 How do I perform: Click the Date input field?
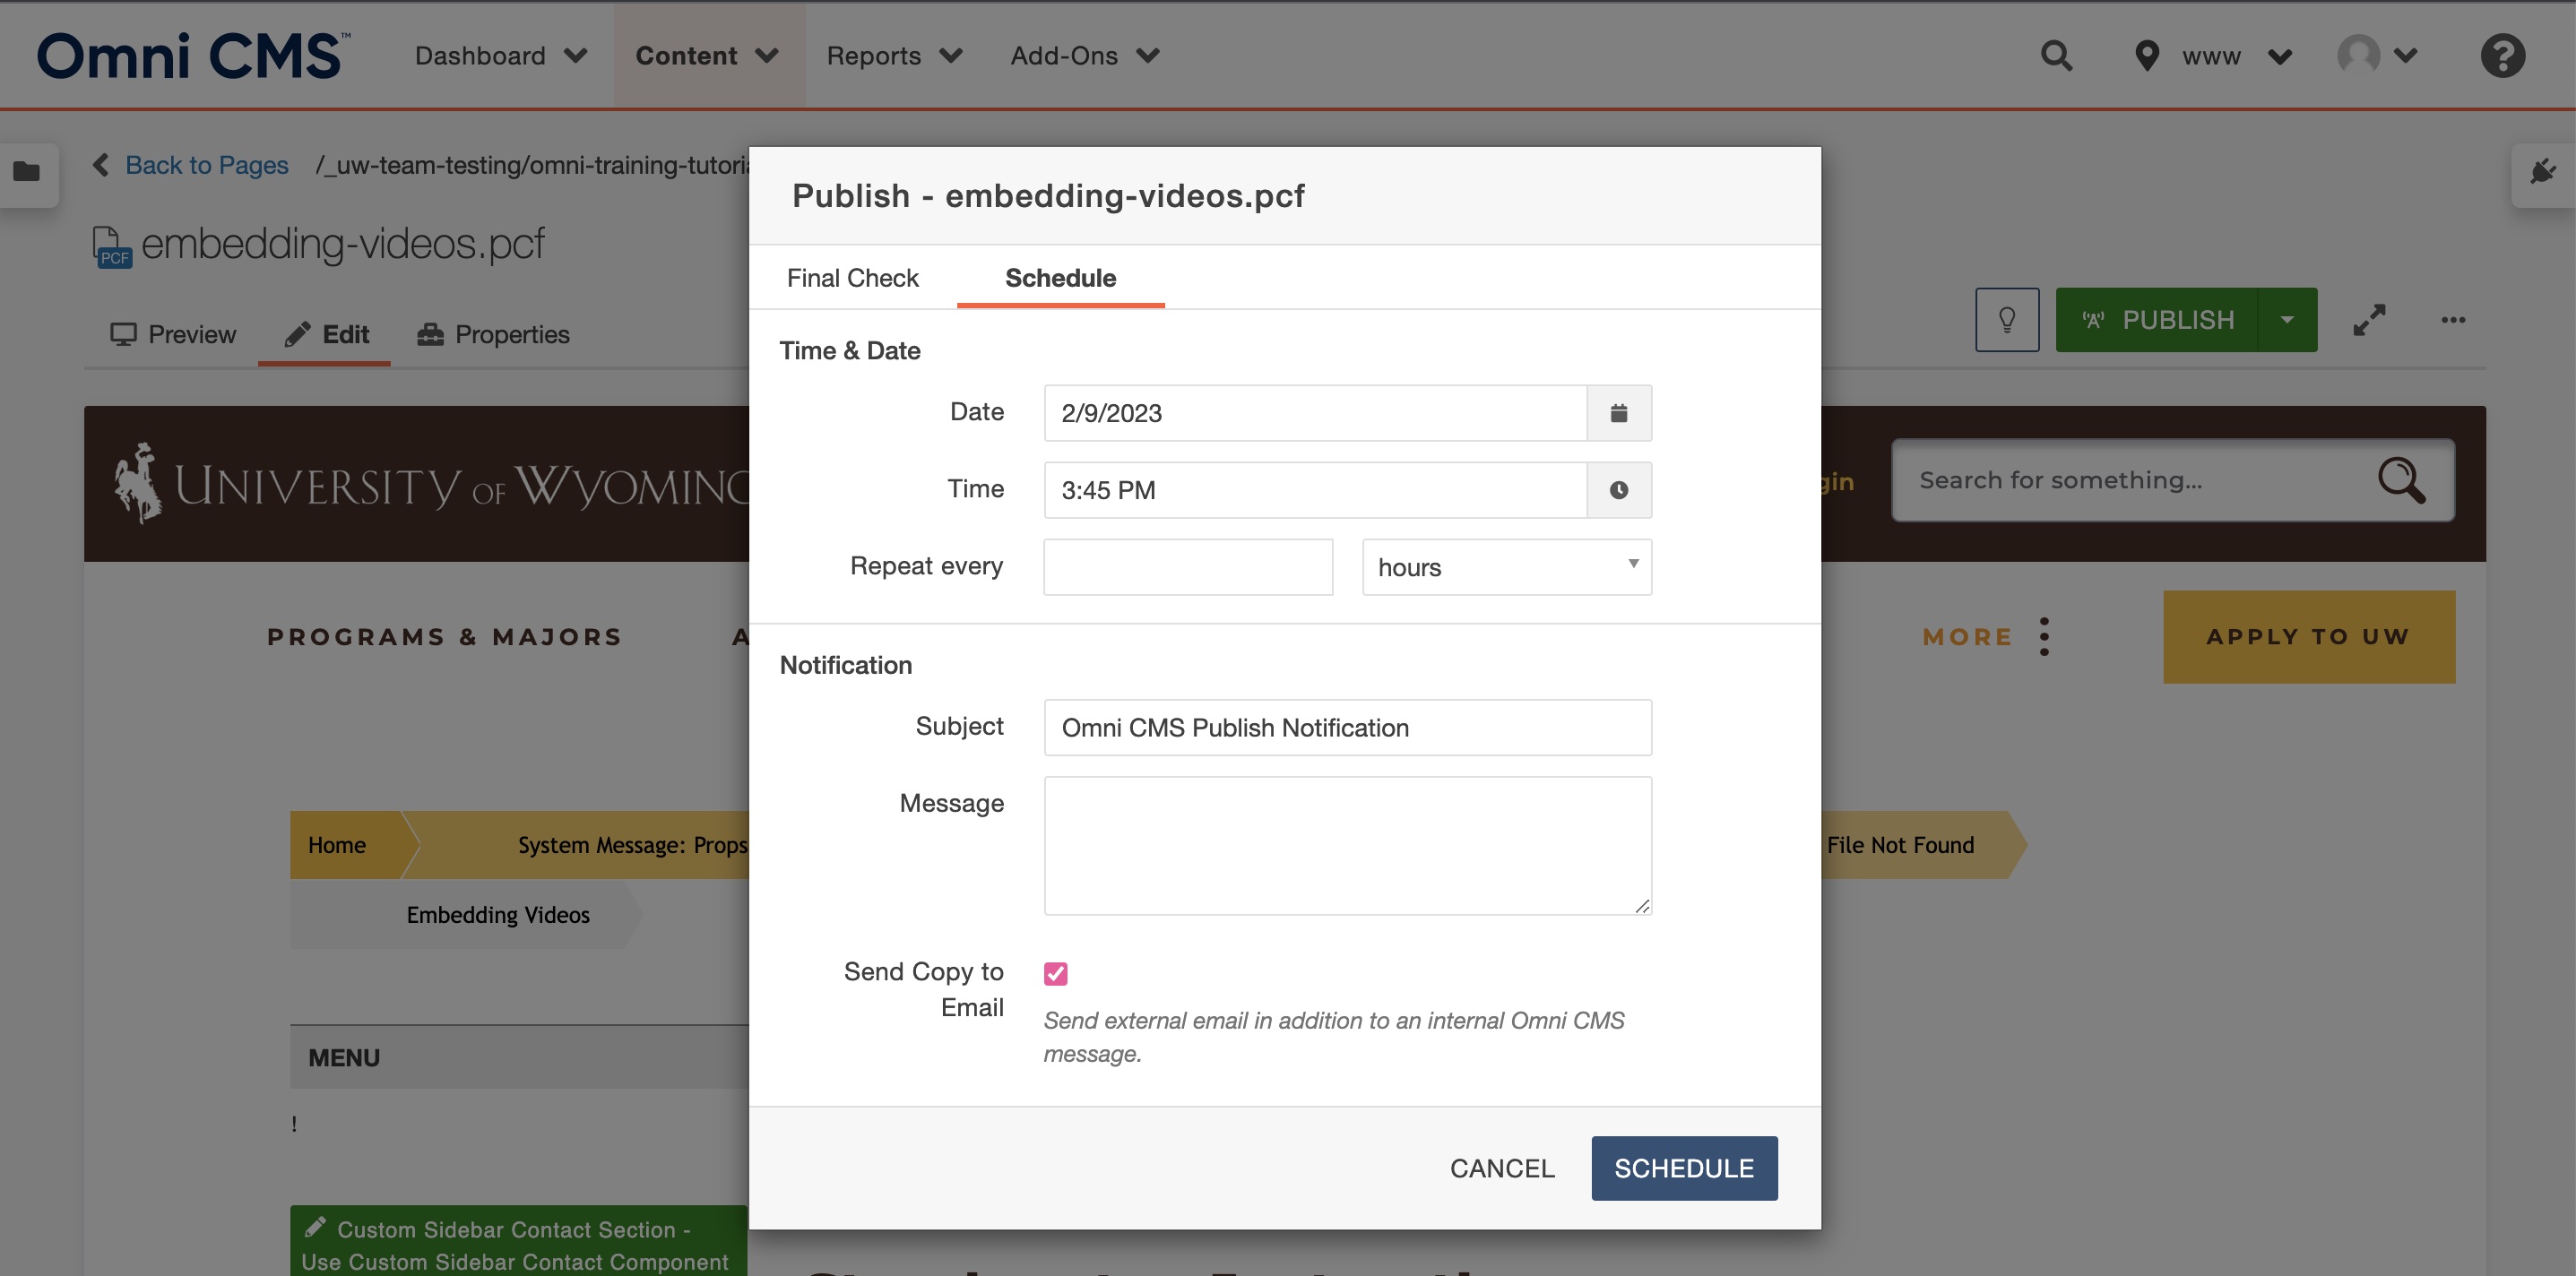pyautogui.click(x=1314, y=412)
